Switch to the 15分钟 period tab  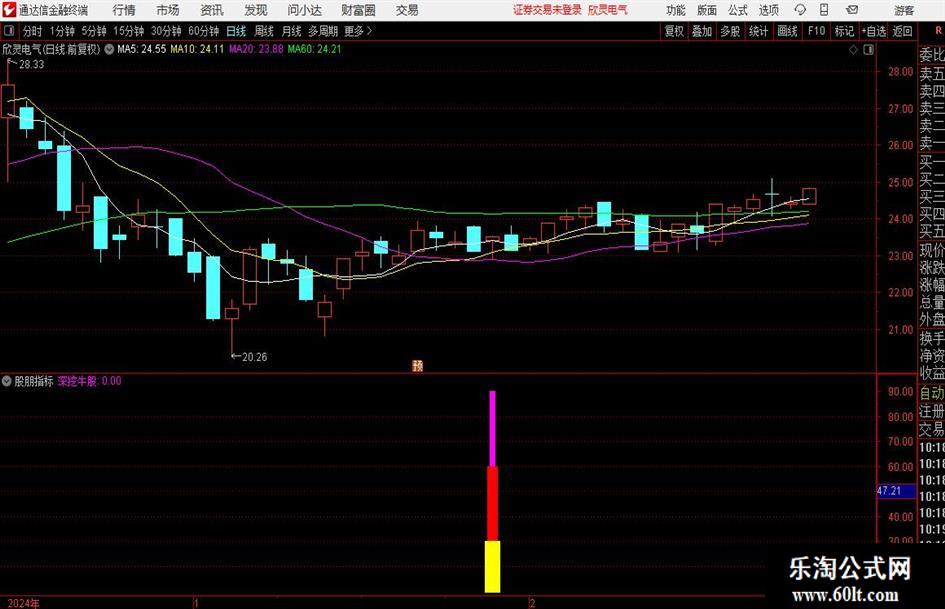point(128,31)
